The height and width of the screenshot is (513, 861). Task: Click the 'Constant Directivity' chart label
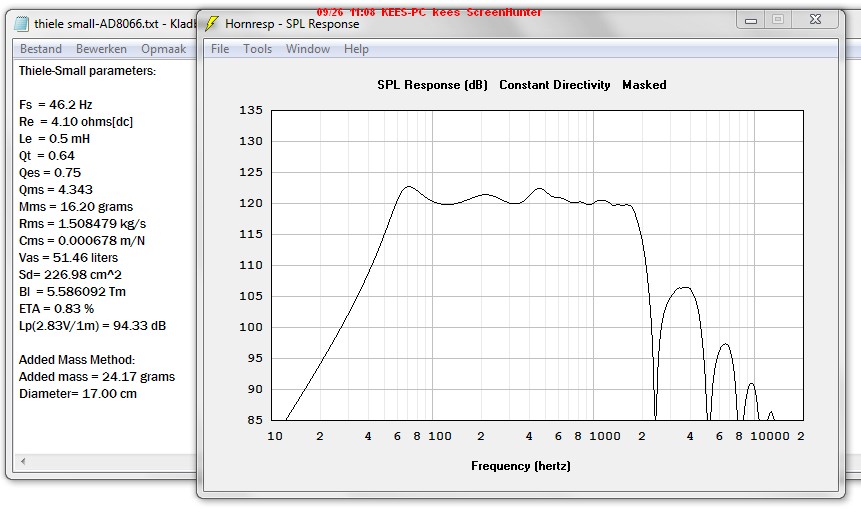point(555,85)
